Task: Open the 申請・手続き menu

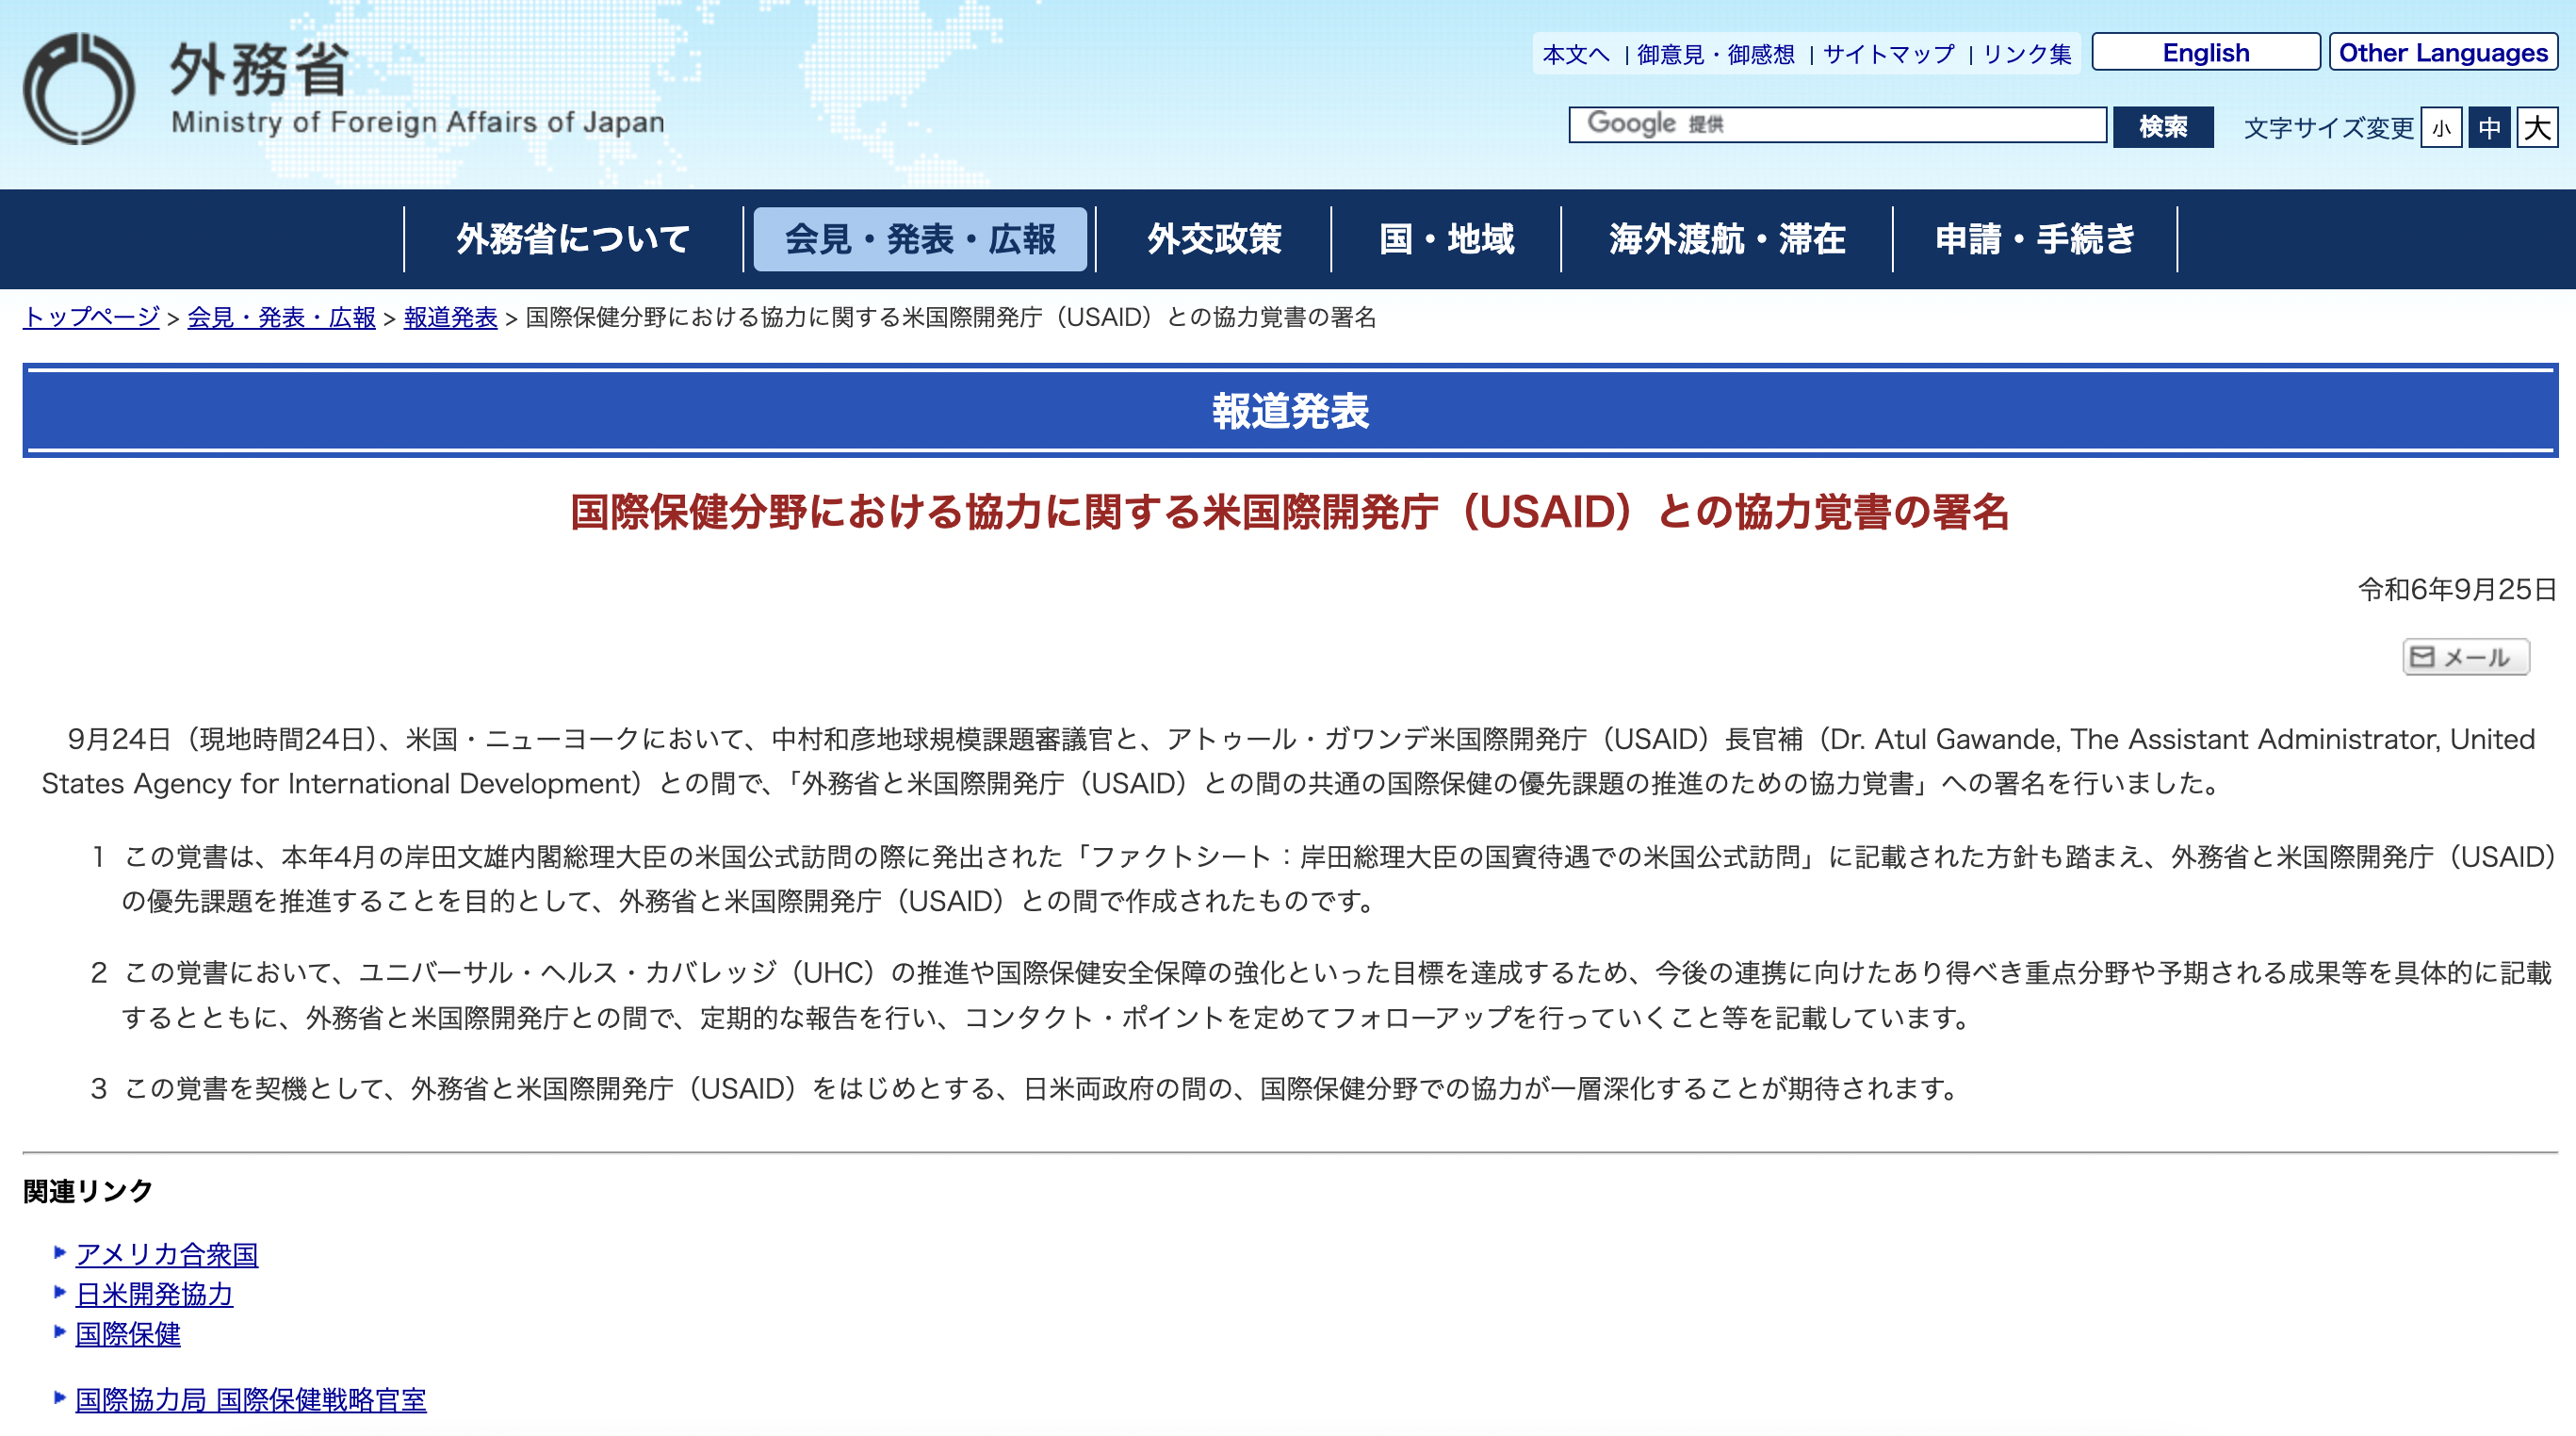Action: (2035, 239)
